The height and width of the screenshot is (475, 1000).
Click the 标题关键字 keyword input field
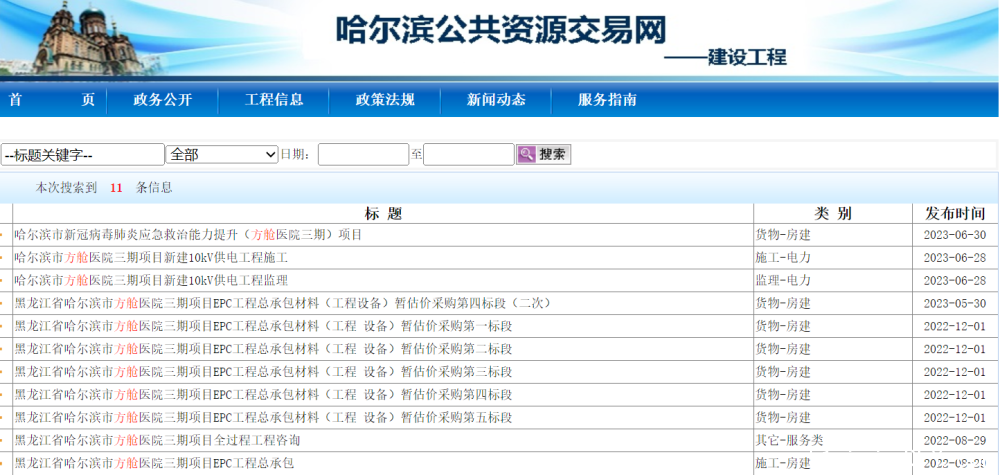click(83, 154)
